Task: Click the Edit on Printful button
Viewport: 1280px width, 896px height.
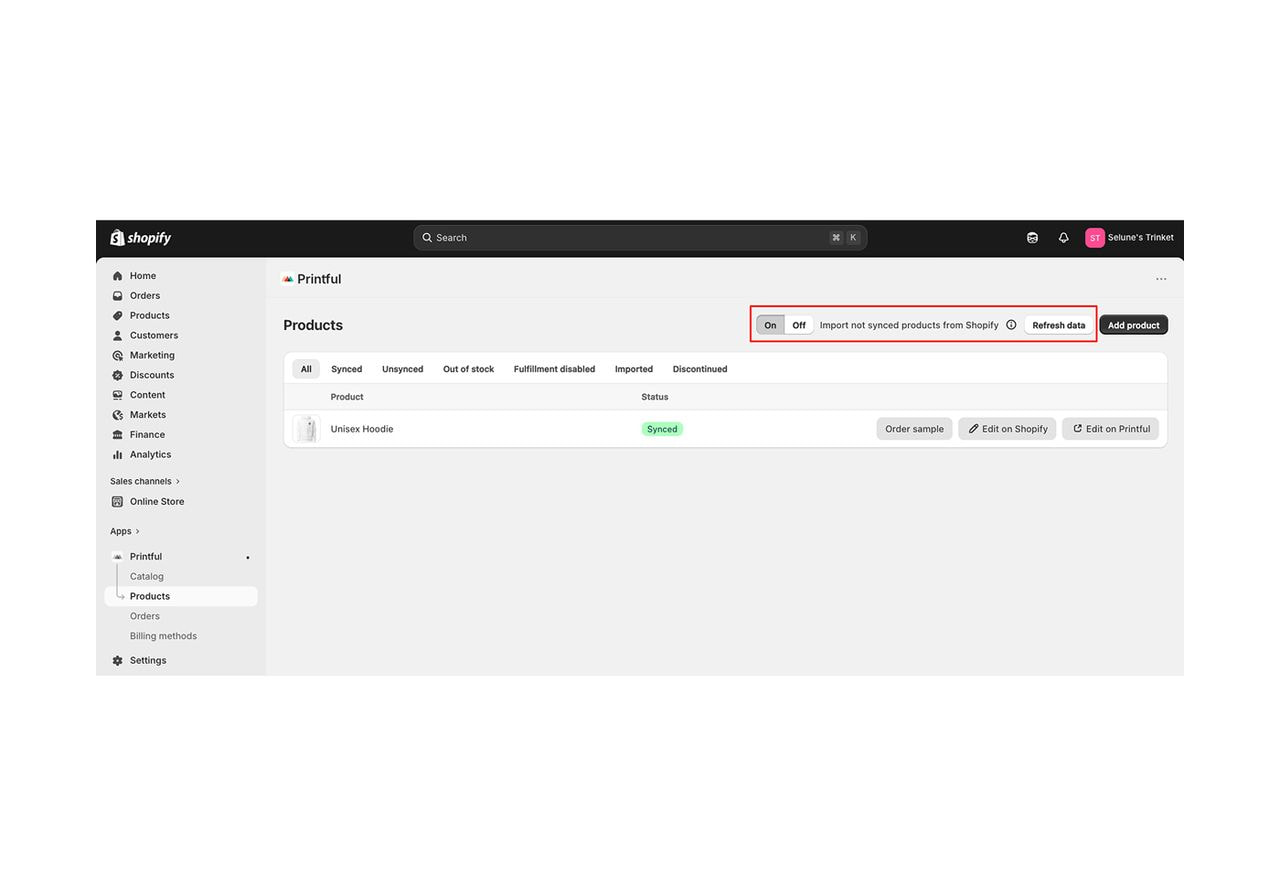Action: tap(1111, 429)
